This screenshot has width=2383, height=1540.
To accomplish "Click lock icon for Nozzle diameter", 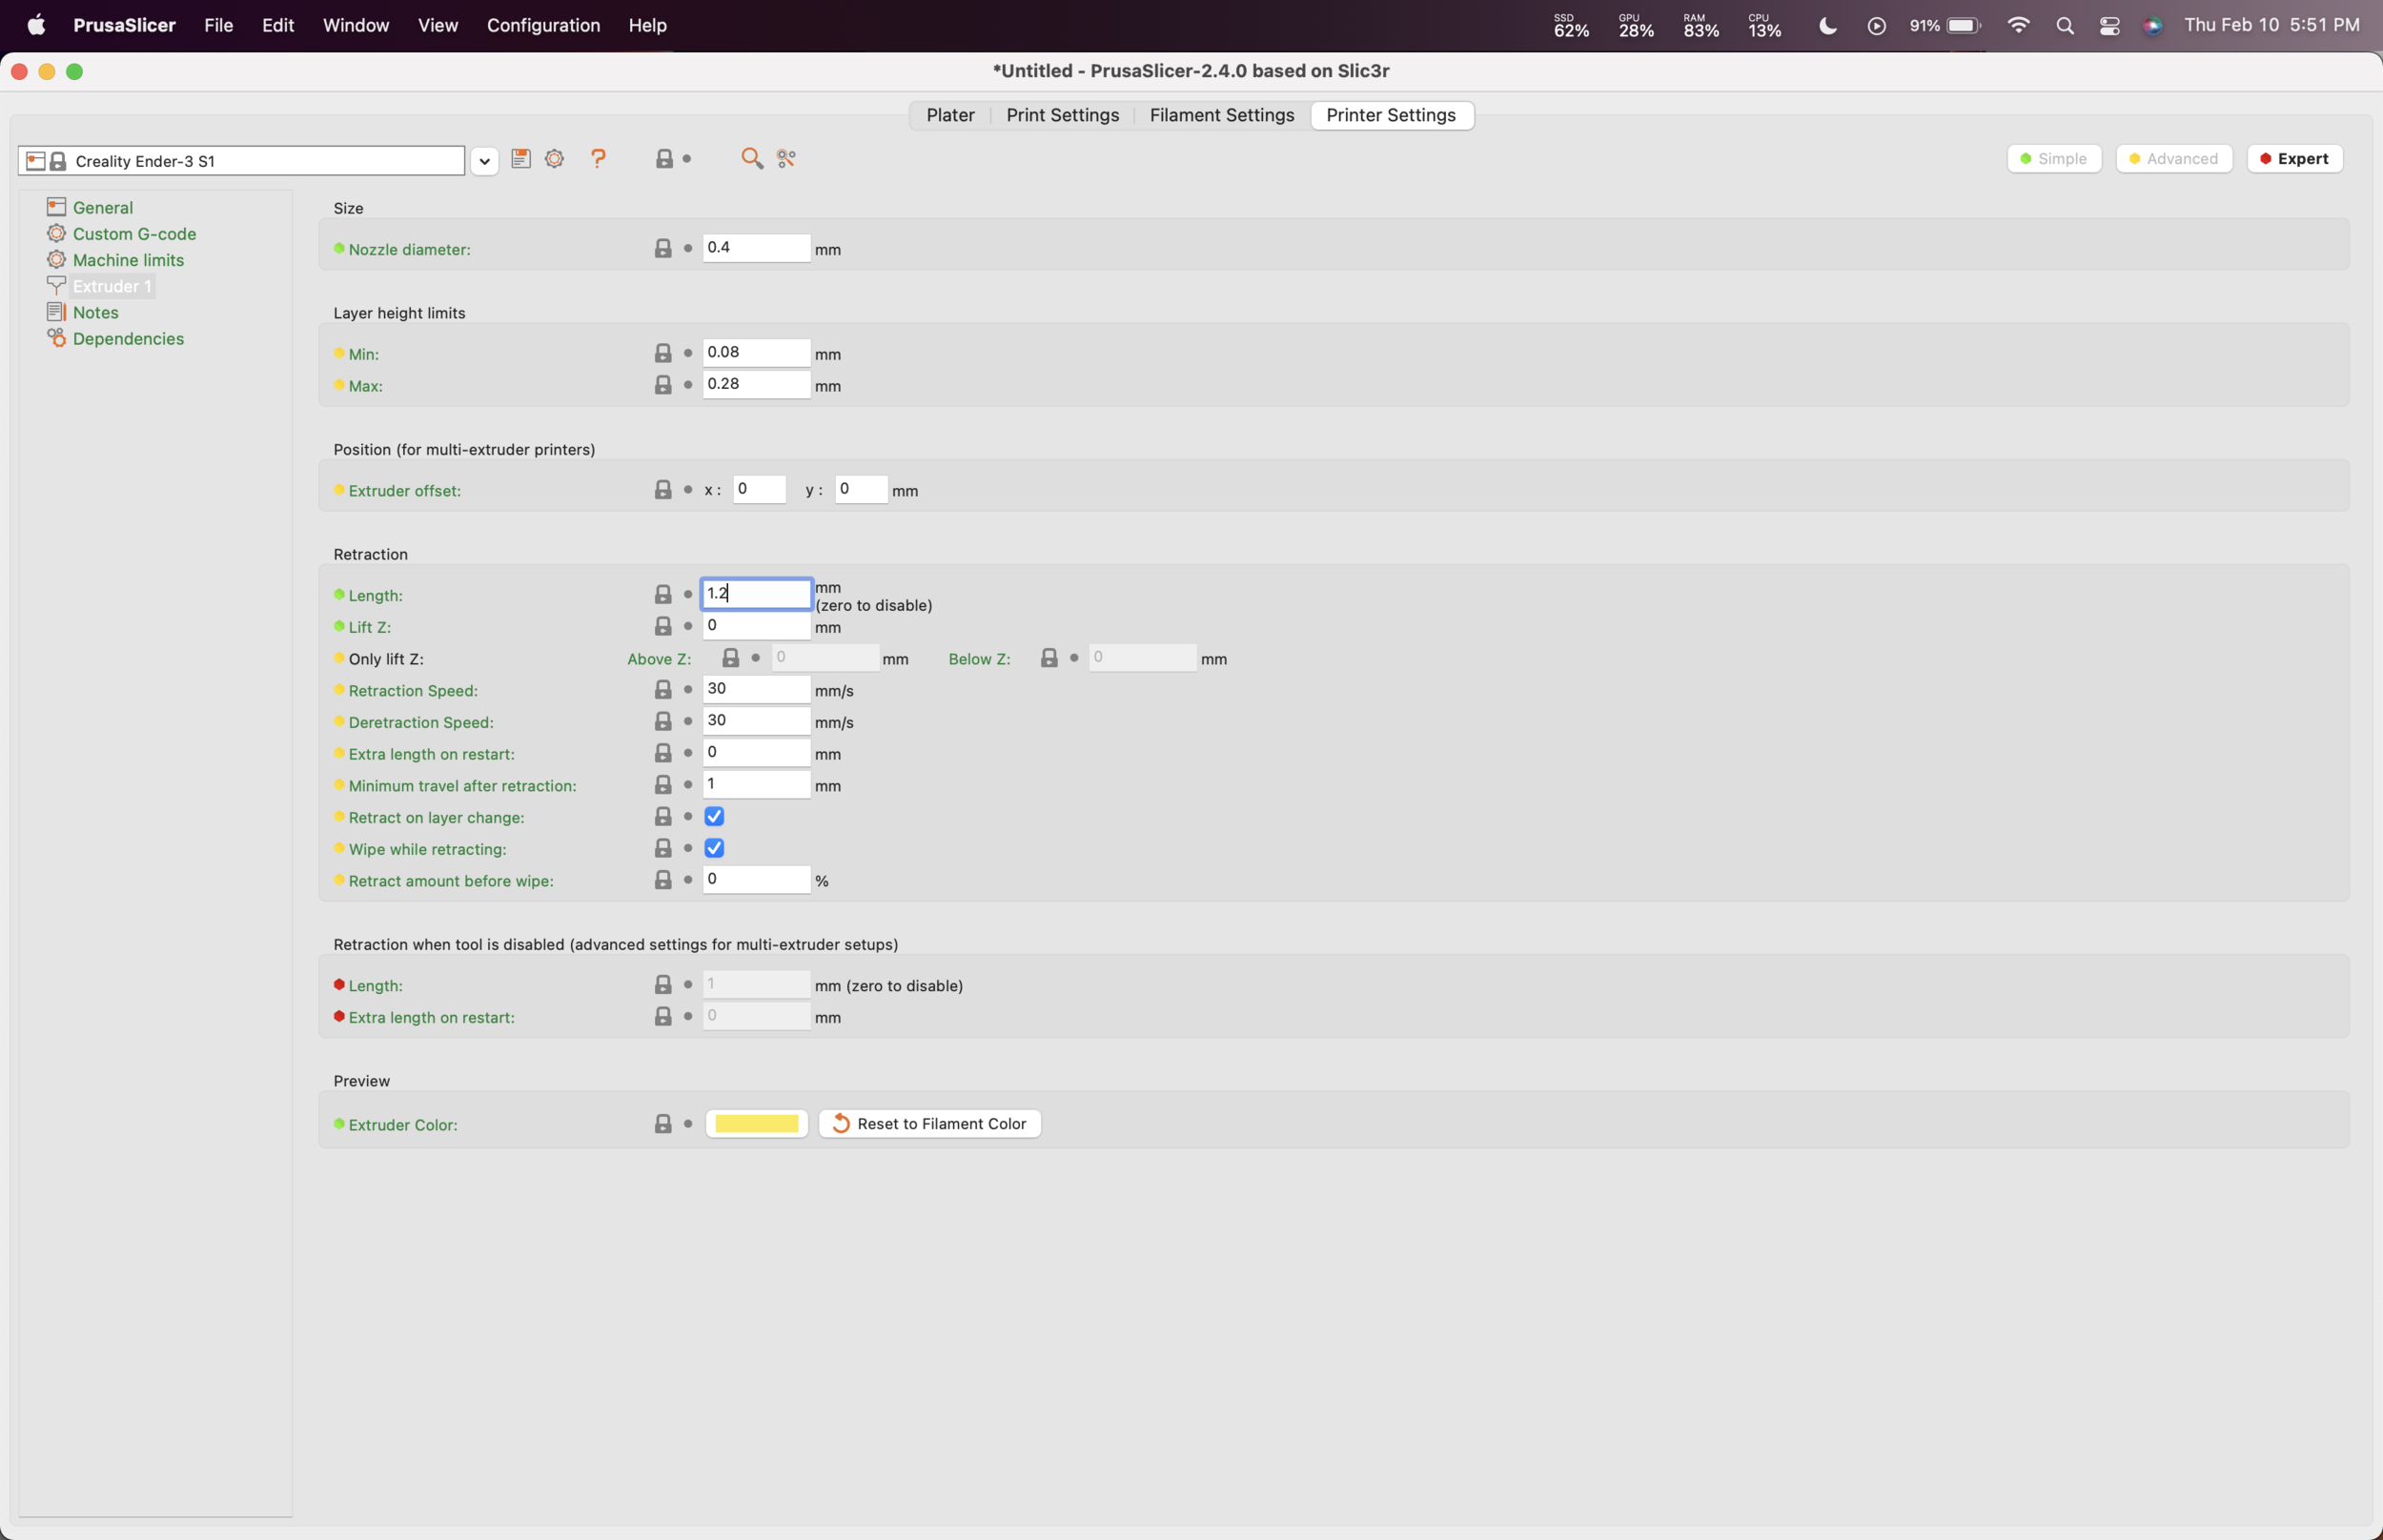I will (663, 249).
